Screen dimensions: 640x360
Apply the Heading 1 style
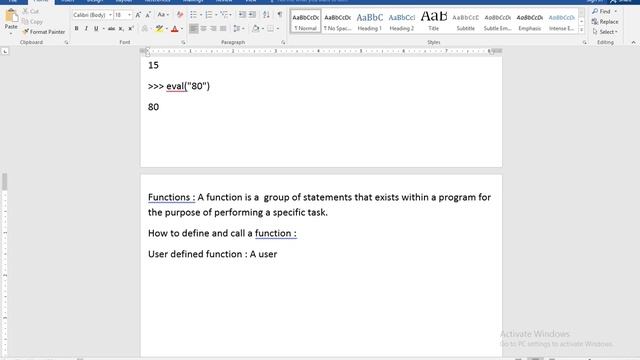point(369,21)
